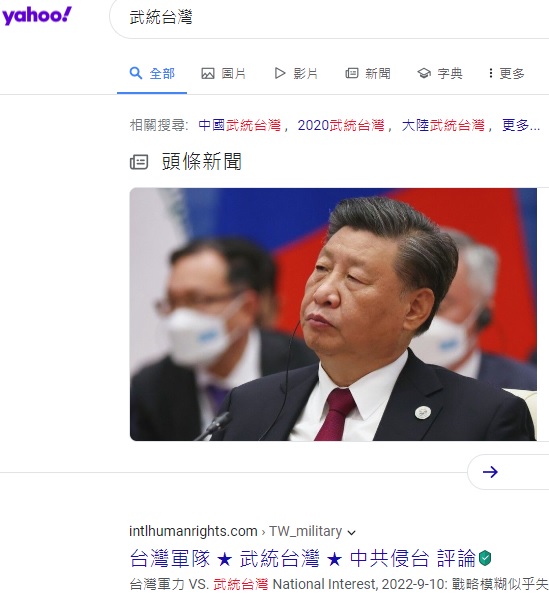This screenshot has width=549, height=594.
Task: Open related search 中國武統台灣
Action: pos(239,125)
